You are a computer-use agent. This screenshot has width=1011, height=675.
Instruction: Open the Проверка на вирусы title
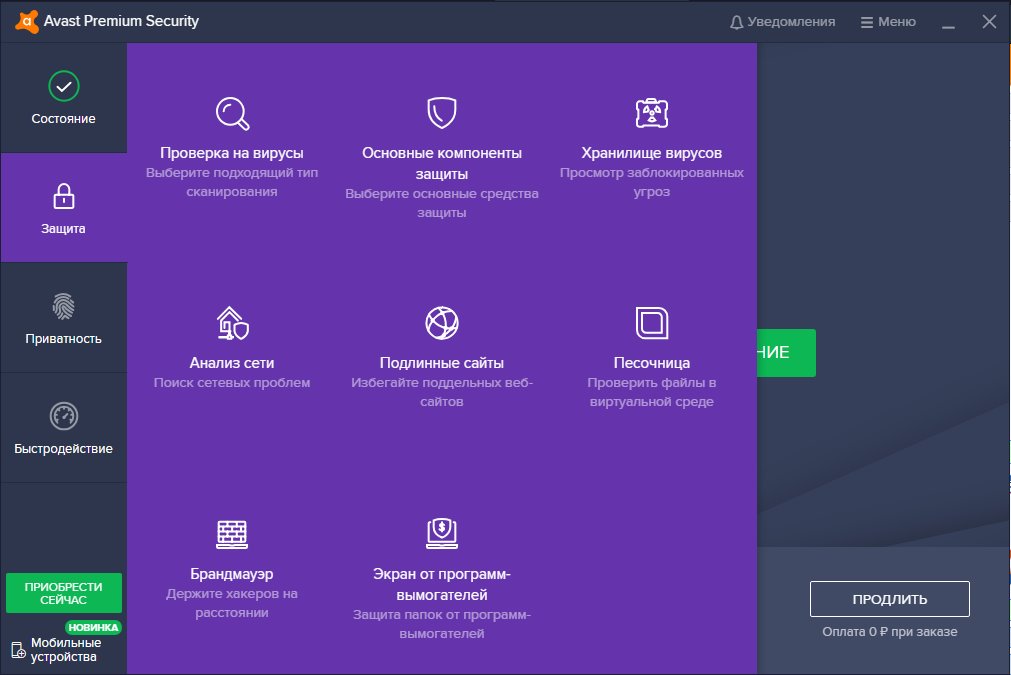(232, 153)
